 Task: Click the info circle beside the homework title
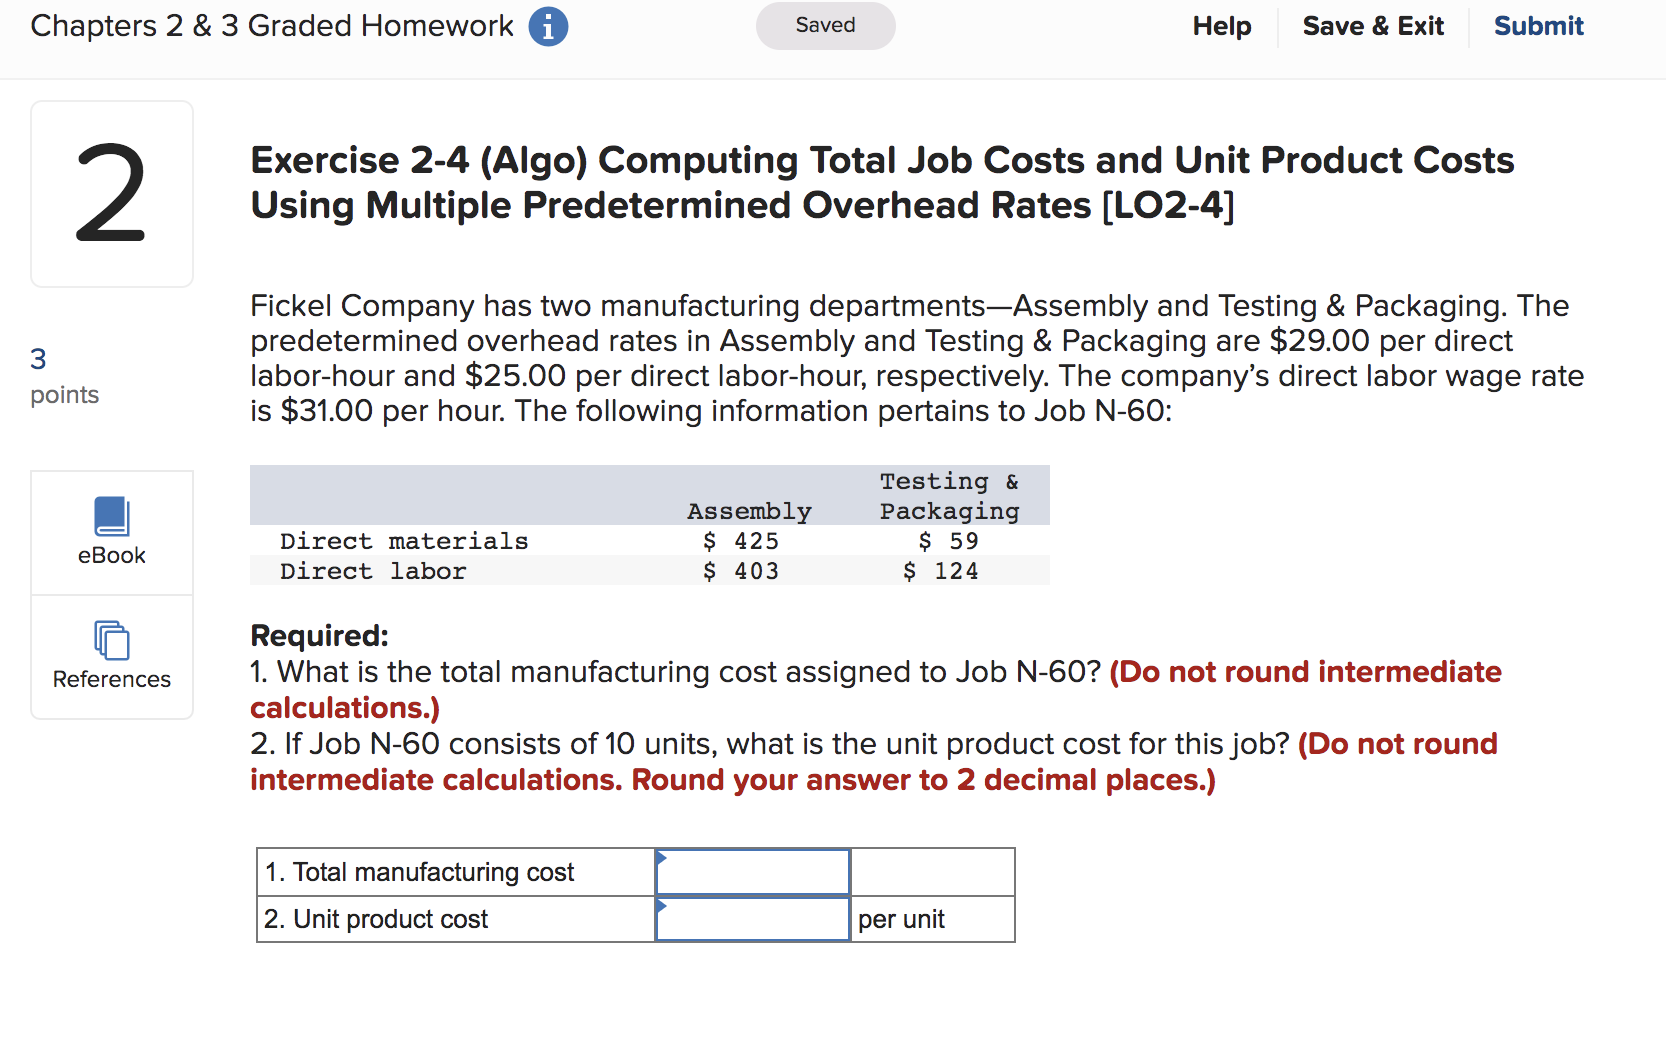click(x=547, y=26)
